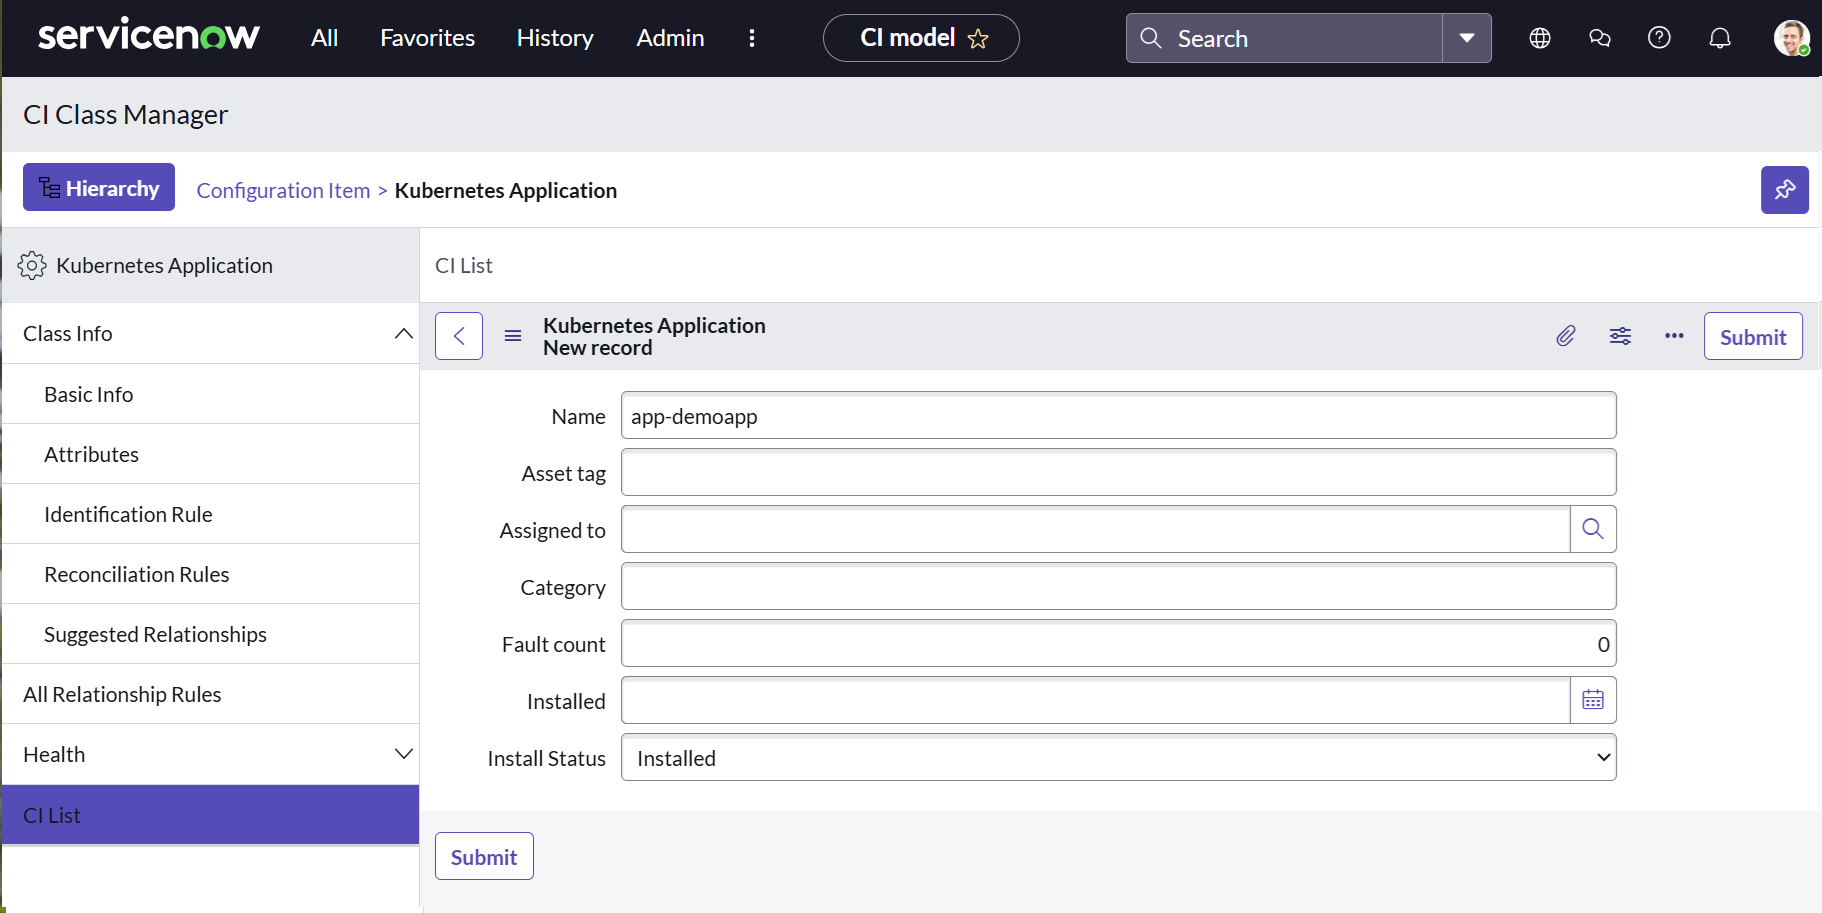Open the notifications bell
Image resolution: width=1822 pixels, height=913 pixels.
pyautogui.click(x=1720, y=38)
